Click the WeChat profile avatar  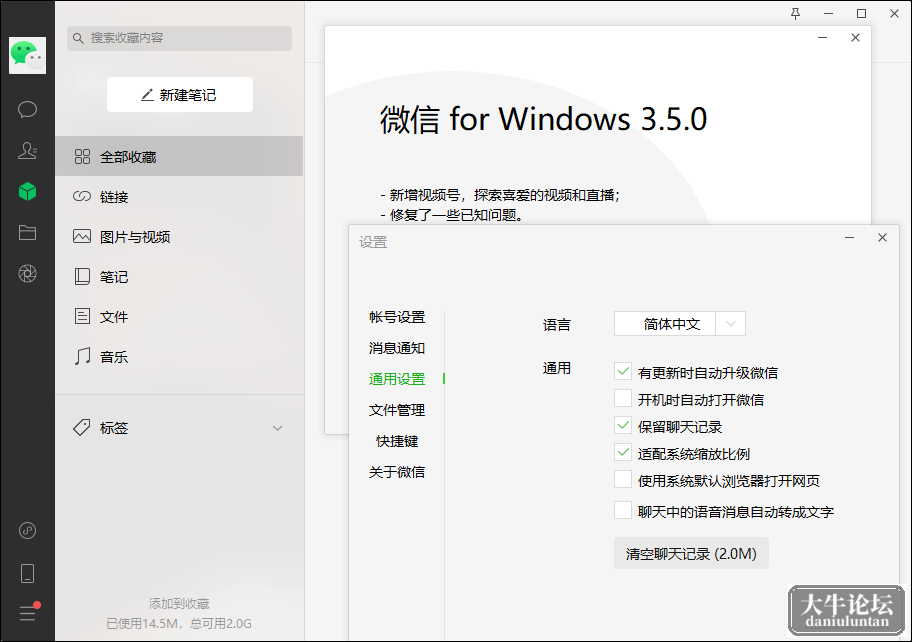[27, 55]
